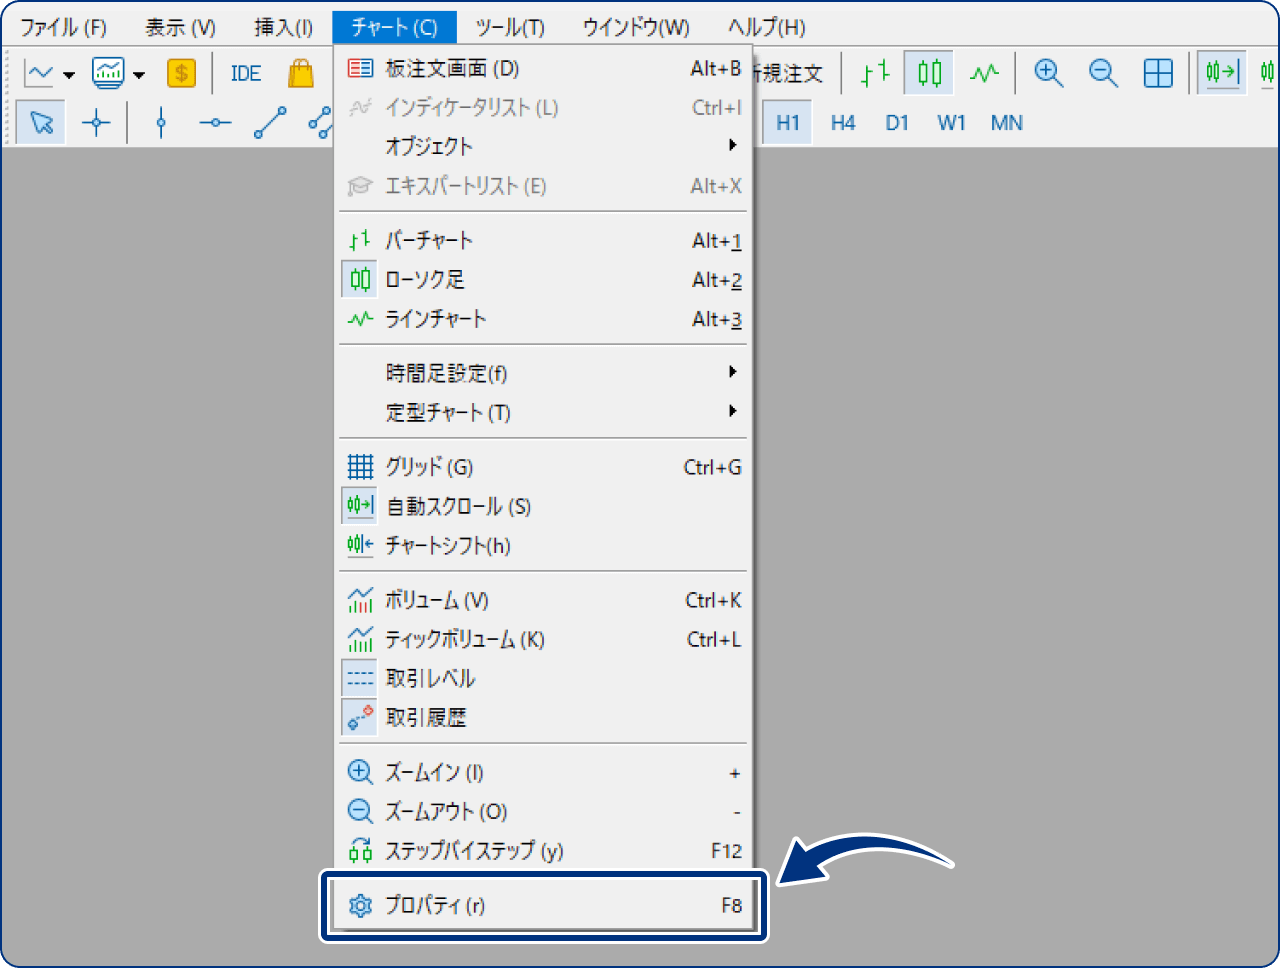Screen dimensions: 1280x968
Task: Open the ヘルプ menu
Action: [x=766, y=27]
